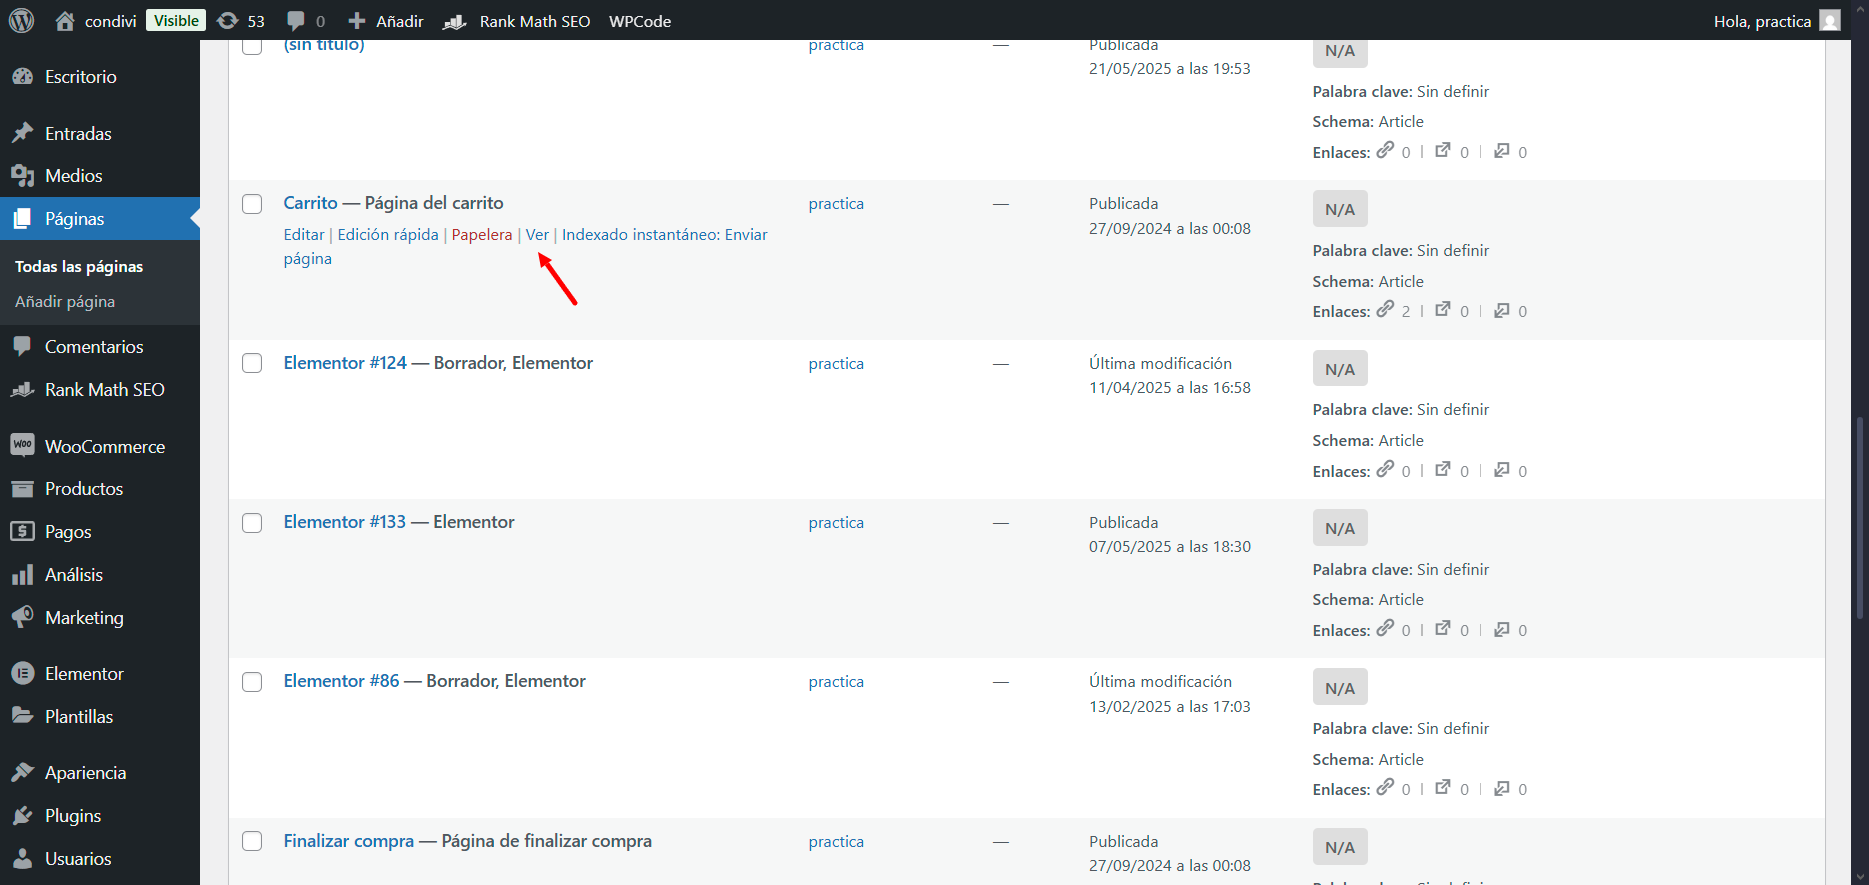Click the practica user avatar

tap(1830, 21)
